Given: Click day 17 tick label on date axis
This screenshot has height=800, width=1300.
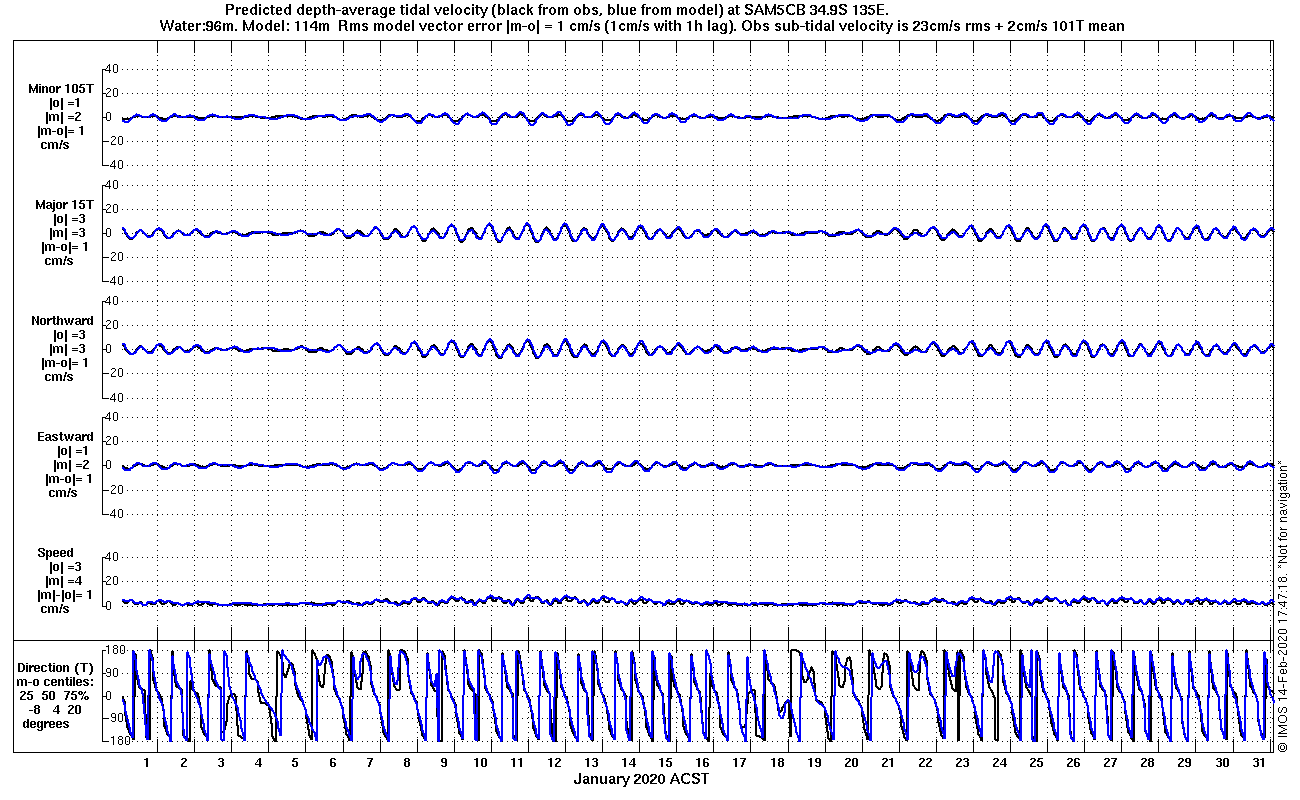Looking at the screenshot, I should tap(739, 762).
